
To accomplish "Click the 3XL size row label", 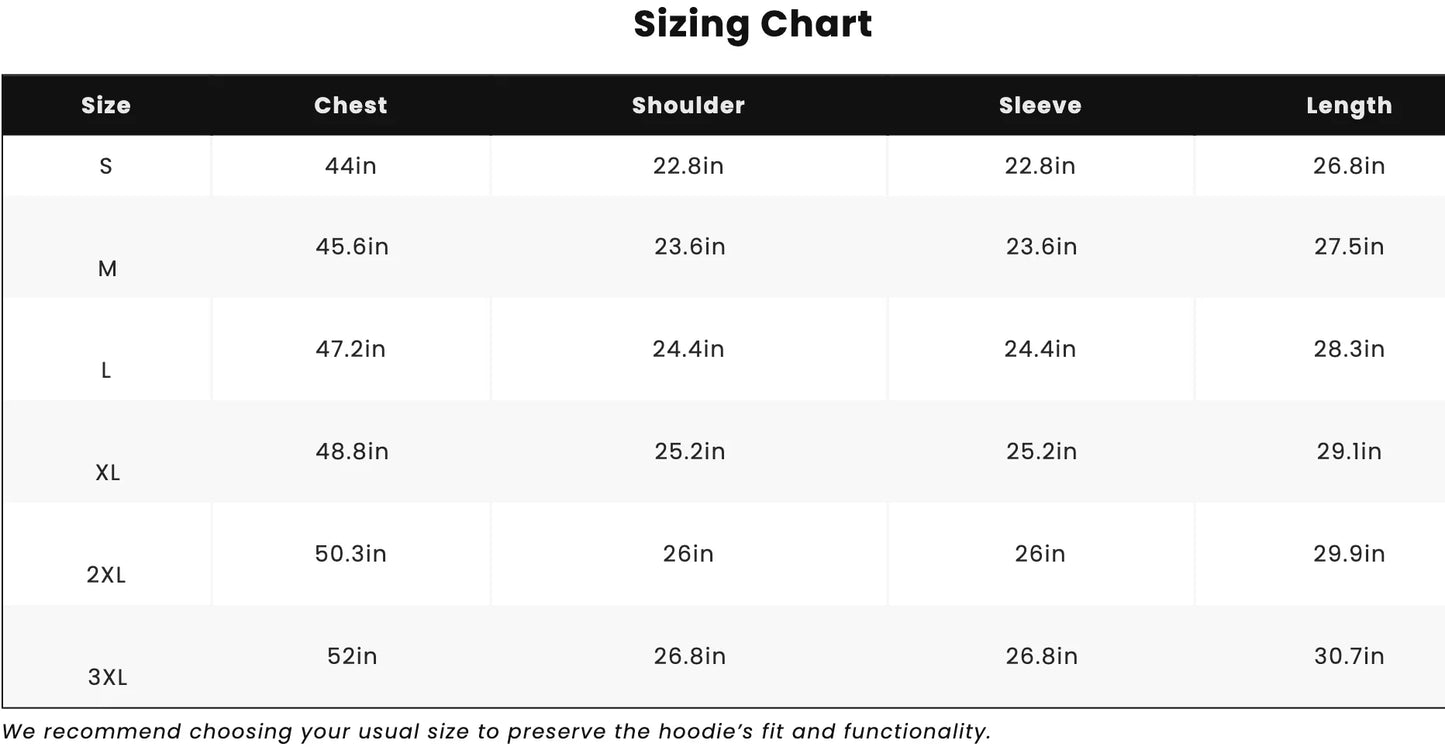I will [107, 677].
